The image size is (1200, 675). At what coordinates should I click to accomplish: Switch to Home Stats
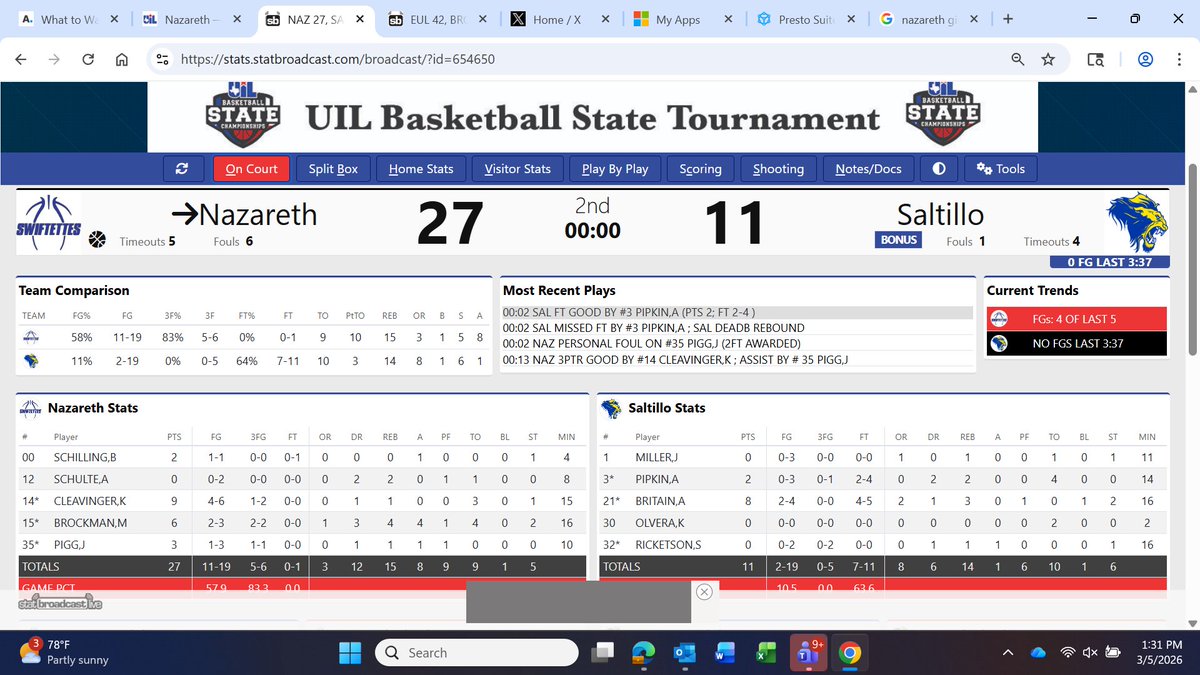(421, 169)
